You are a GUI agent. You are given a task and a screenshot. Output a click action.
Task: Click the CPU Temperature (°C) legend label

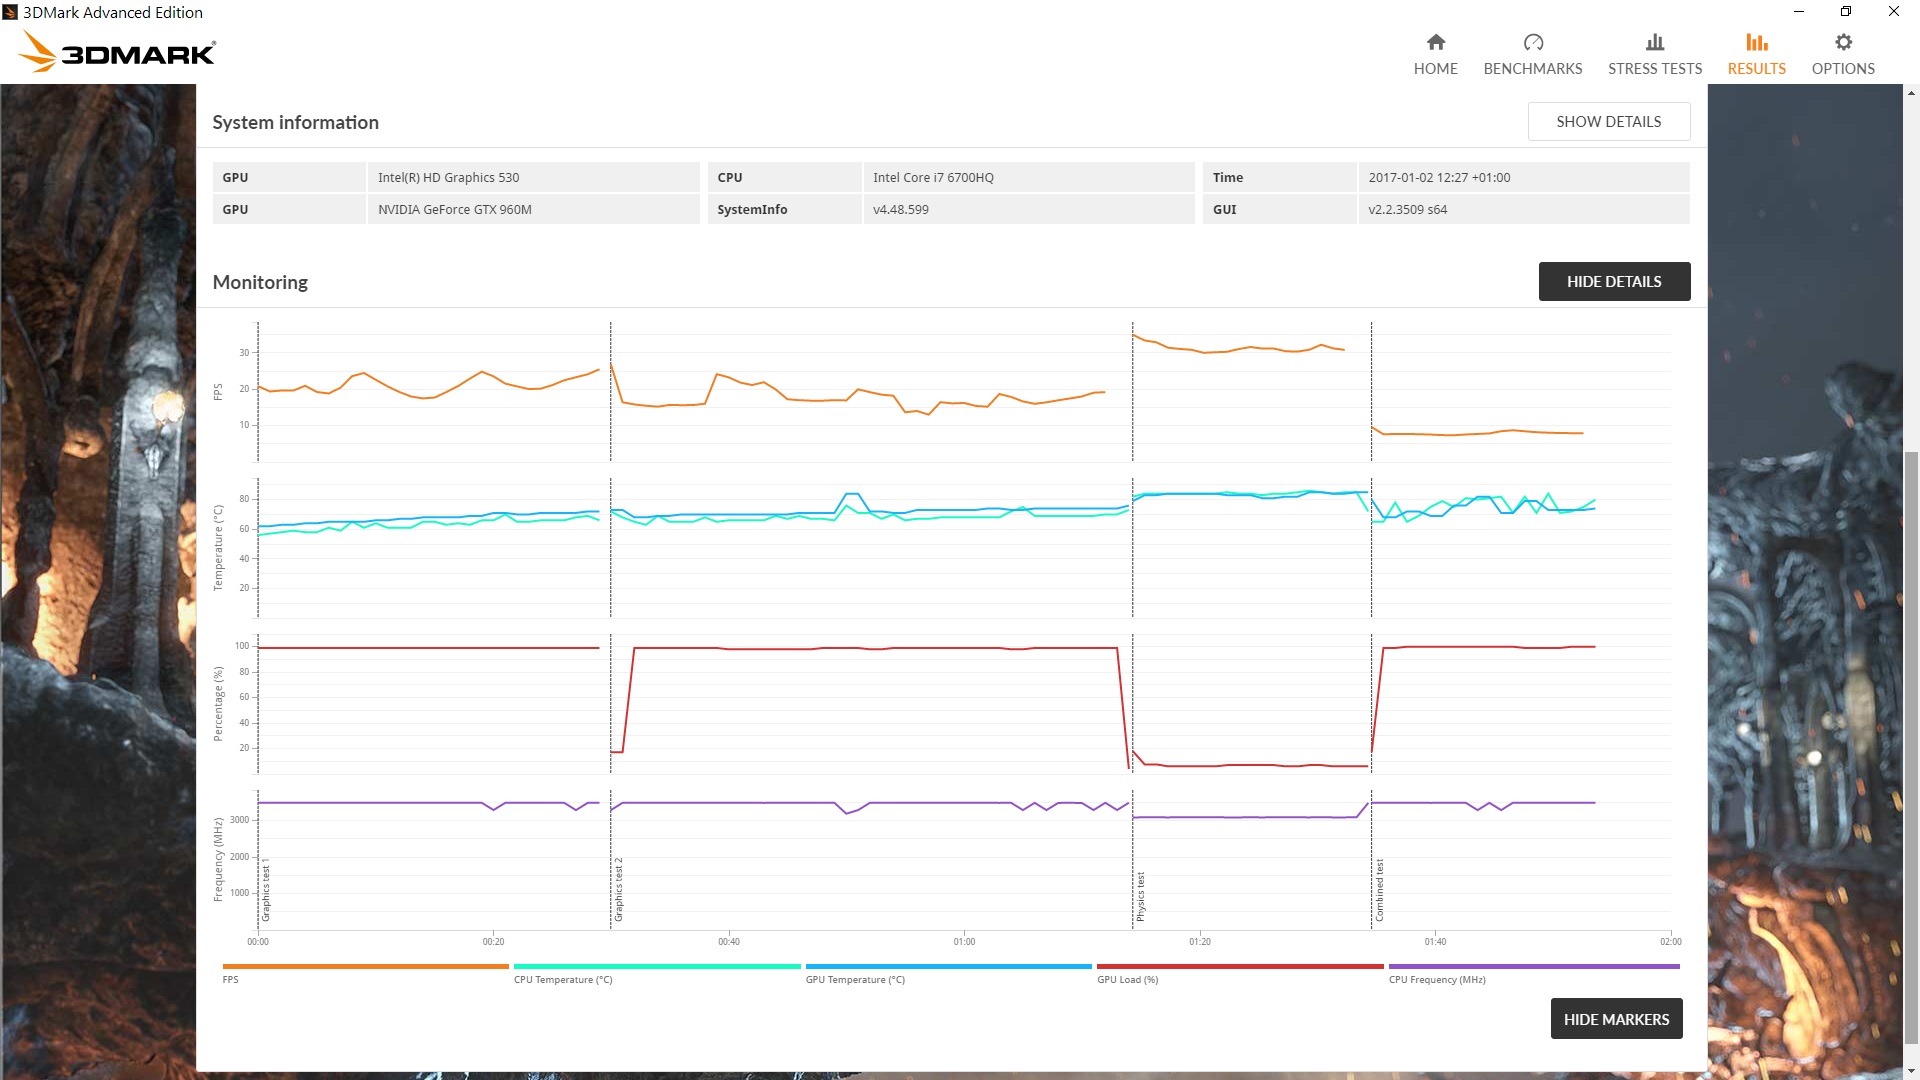pos(563,980)
